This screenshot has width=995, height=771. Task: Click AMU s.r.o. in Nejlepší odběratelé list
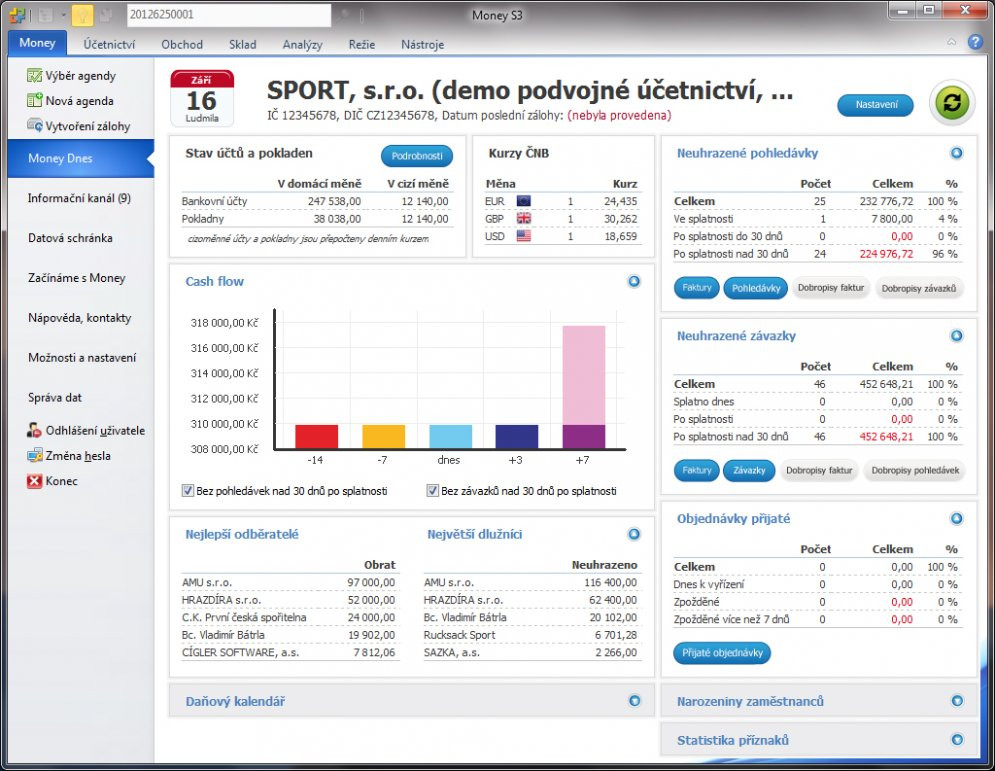(x=207, y=583)
